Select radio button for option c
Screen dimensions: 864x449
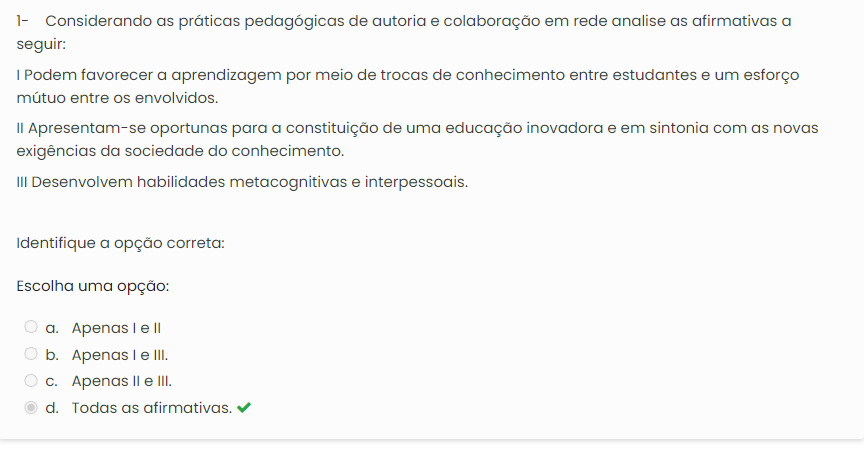31,381
